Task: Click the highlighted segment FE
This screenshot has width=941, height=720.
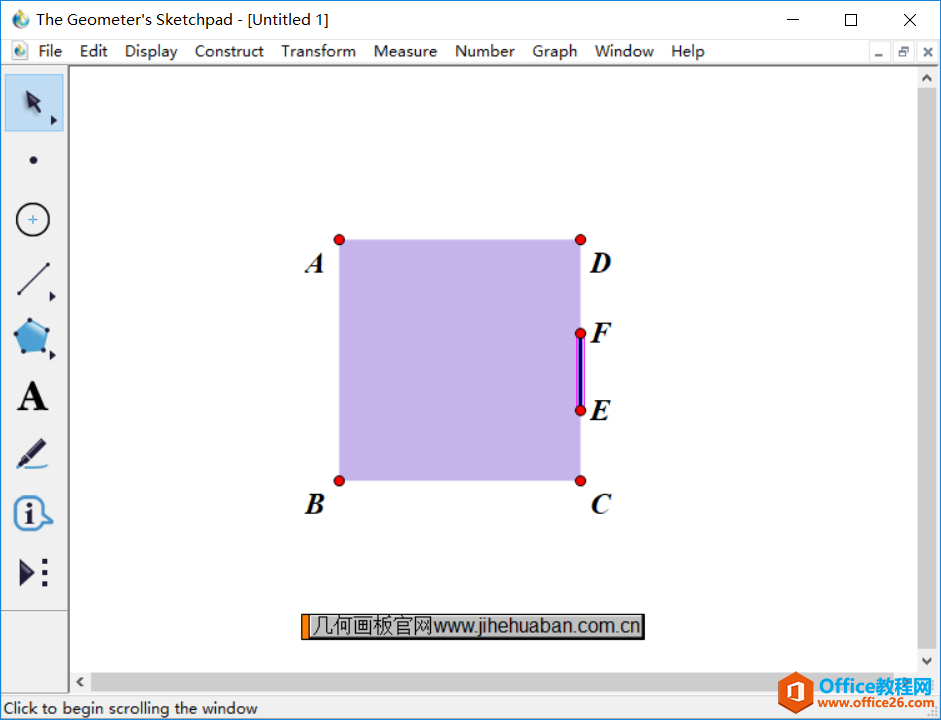Action: click(580, 372)
